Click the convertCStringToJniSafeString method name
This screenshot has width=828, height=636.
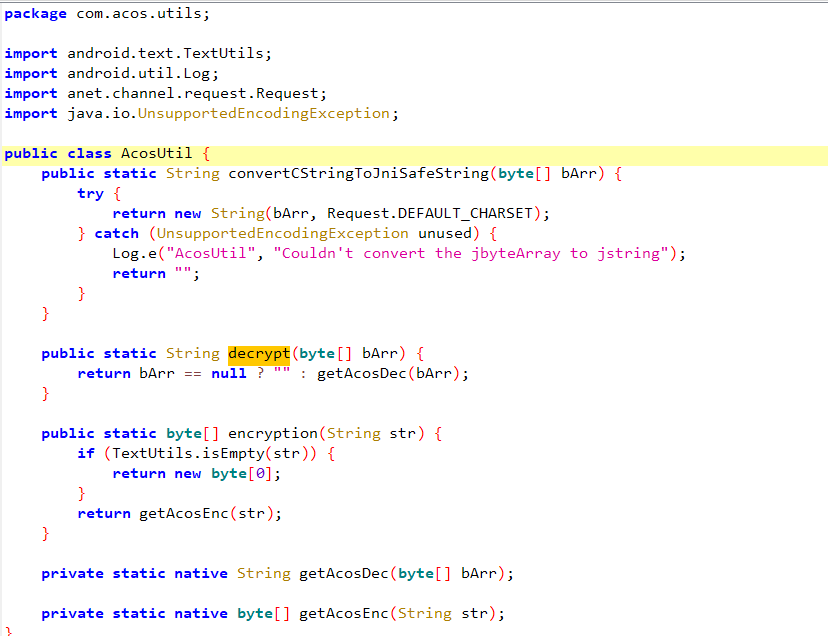coord(358,173)
